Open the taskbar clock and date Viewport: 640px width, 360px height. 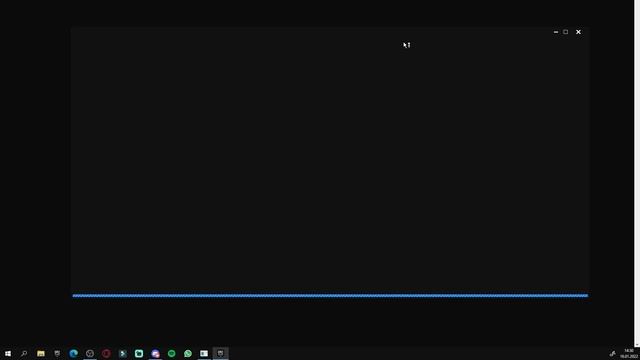pyautogui.click(x=629, y=353)
